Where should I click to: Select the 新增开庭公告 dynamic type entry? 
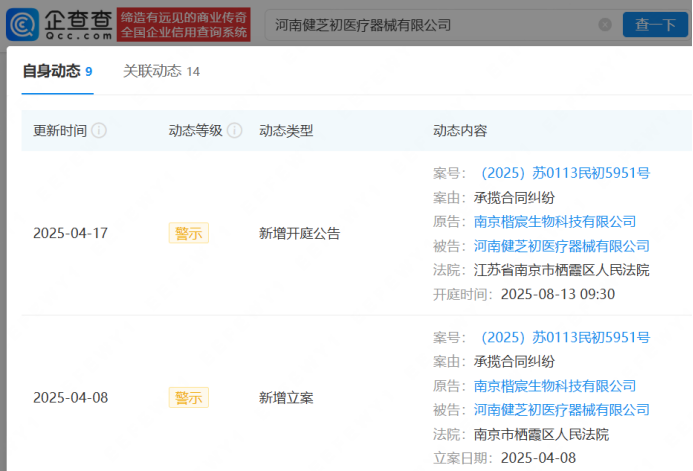point(299,233)
